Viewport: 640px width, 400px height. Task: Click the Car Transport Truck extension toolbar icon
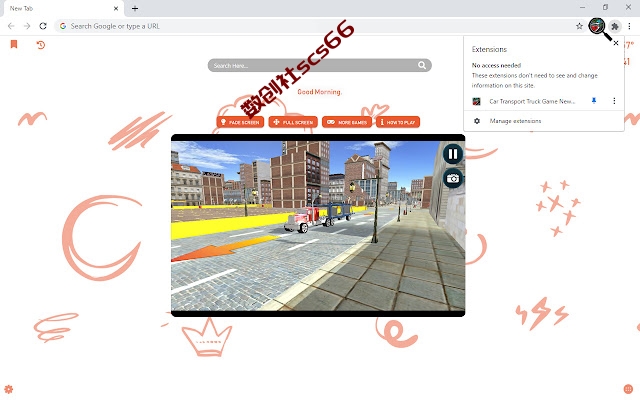click(x=597, y=26)
